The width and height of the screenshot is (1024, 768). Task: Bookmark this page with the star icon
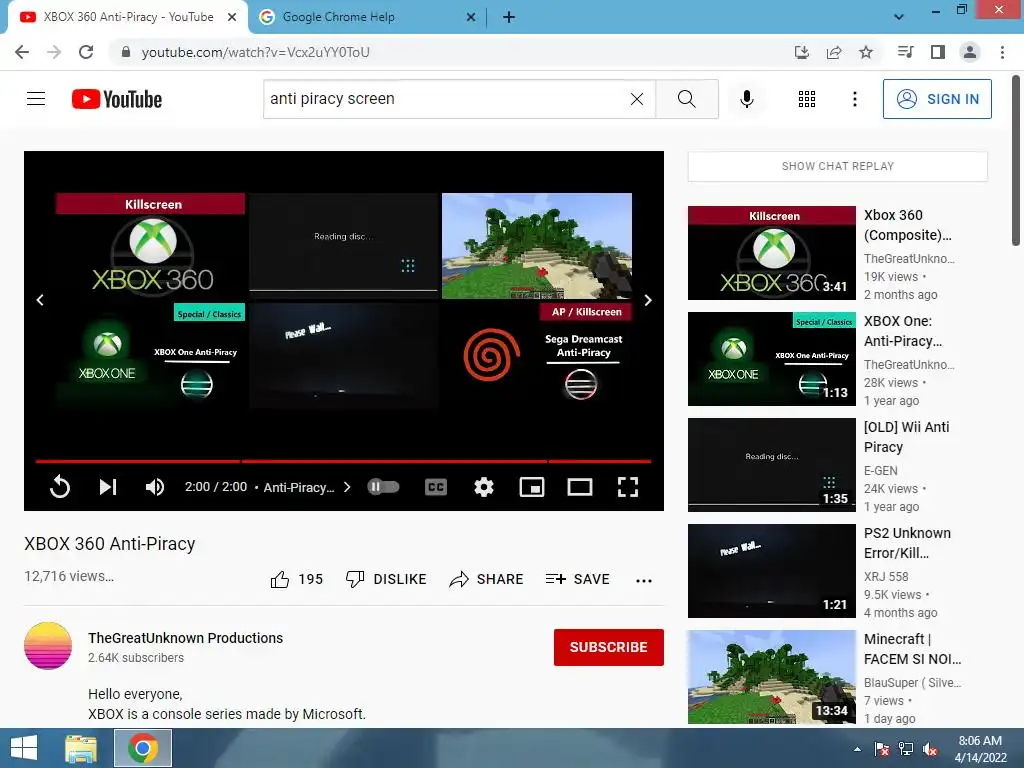[866, 52]
